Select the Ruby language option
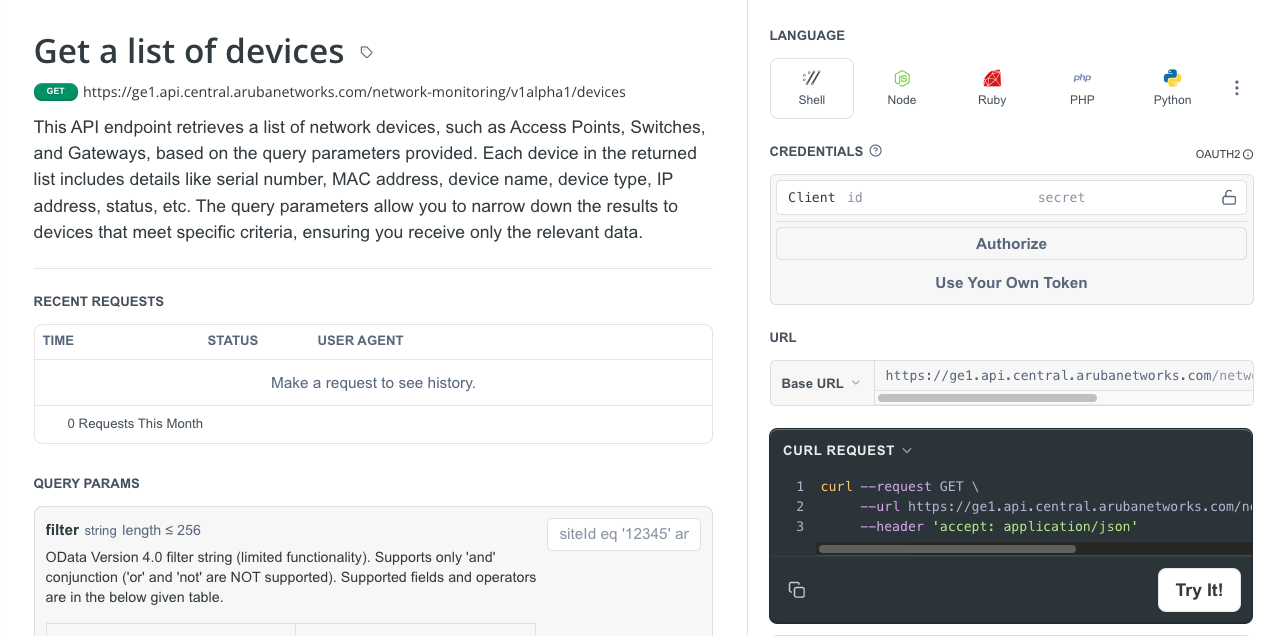The image size is (1274, 636). click(x=992, y=88)
